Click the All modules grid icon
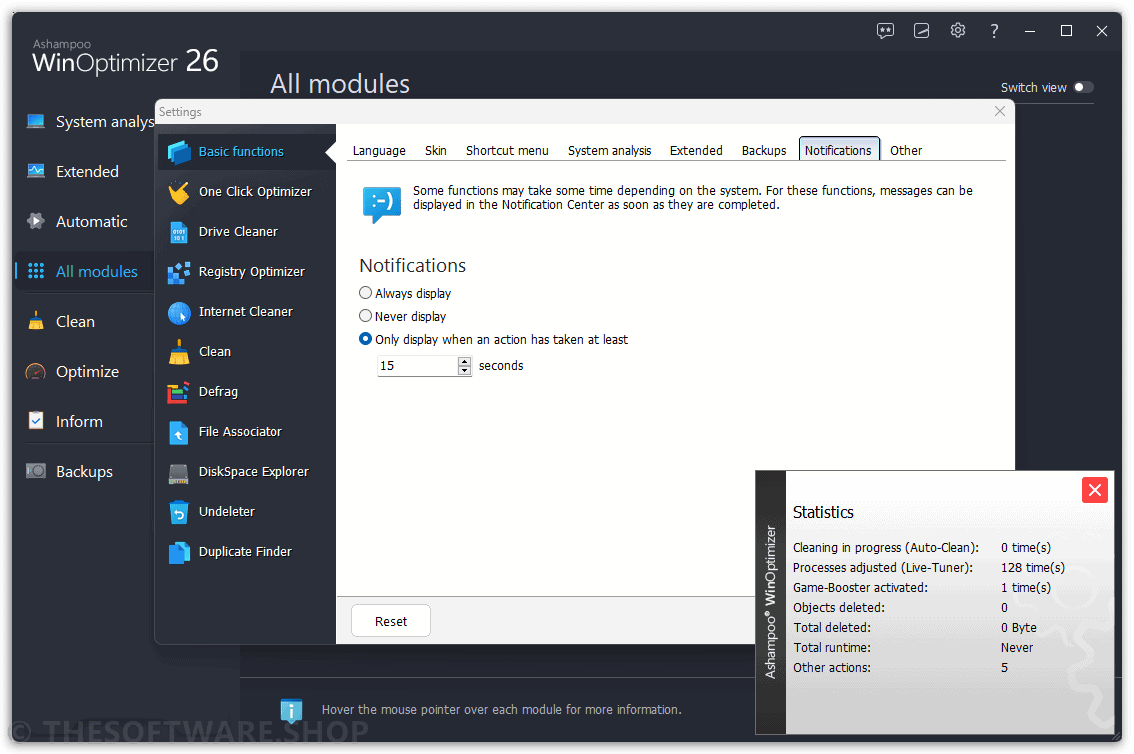The image size is (1134, 754). (35, 271)
